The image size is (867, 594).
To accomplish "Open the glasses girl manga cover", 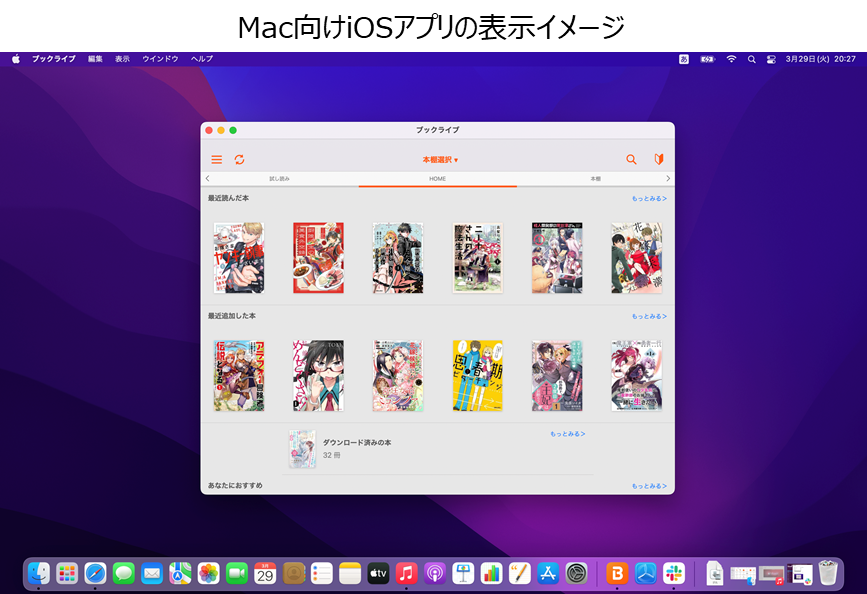I will click(318, 376).
